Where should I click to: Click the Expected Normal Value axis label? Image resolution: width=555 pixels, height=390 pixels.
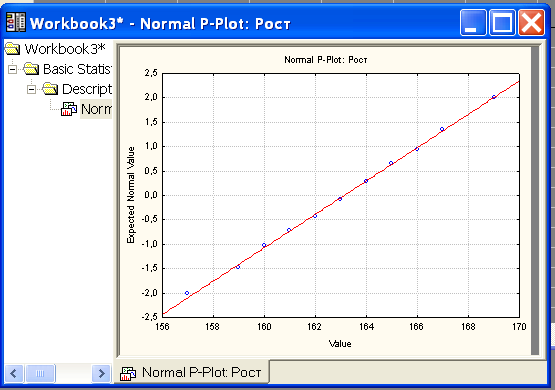coord(131,195)
